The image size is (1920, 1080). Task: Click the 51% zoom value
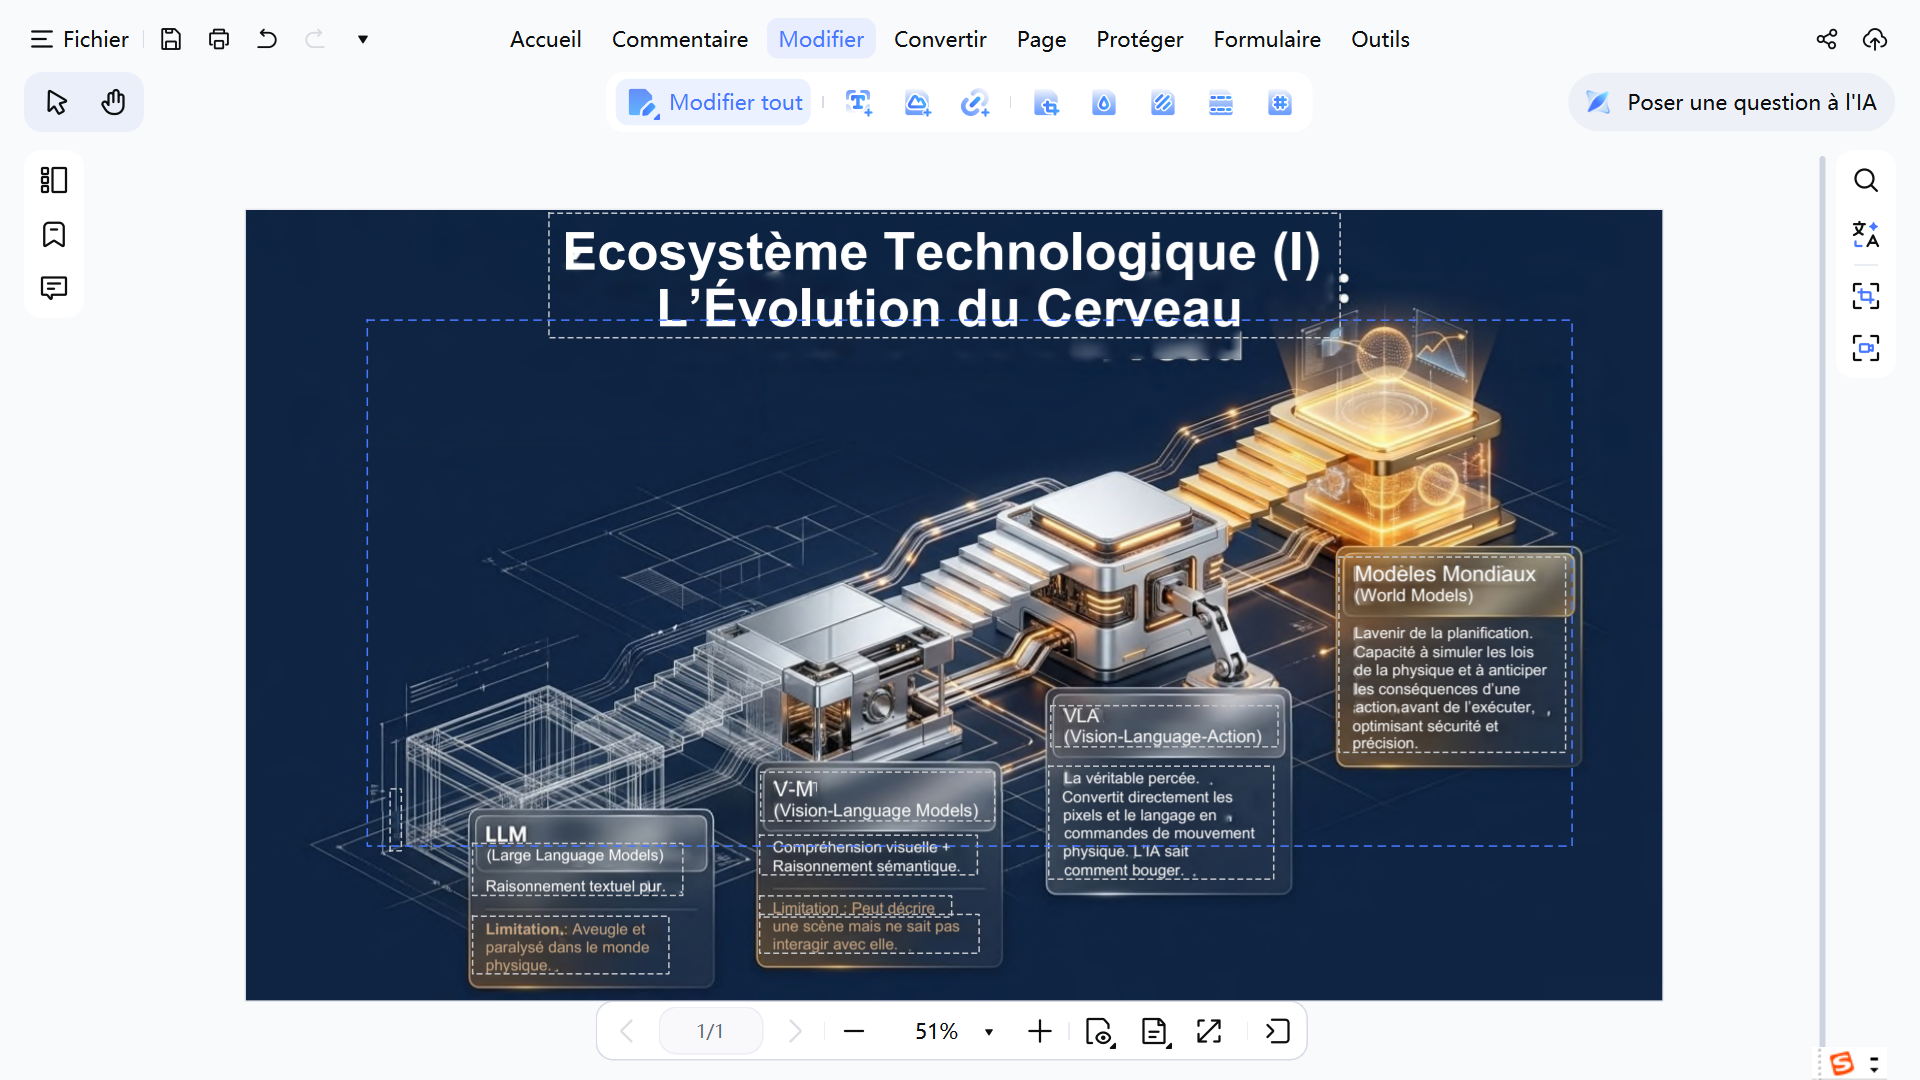[936, 1031]
